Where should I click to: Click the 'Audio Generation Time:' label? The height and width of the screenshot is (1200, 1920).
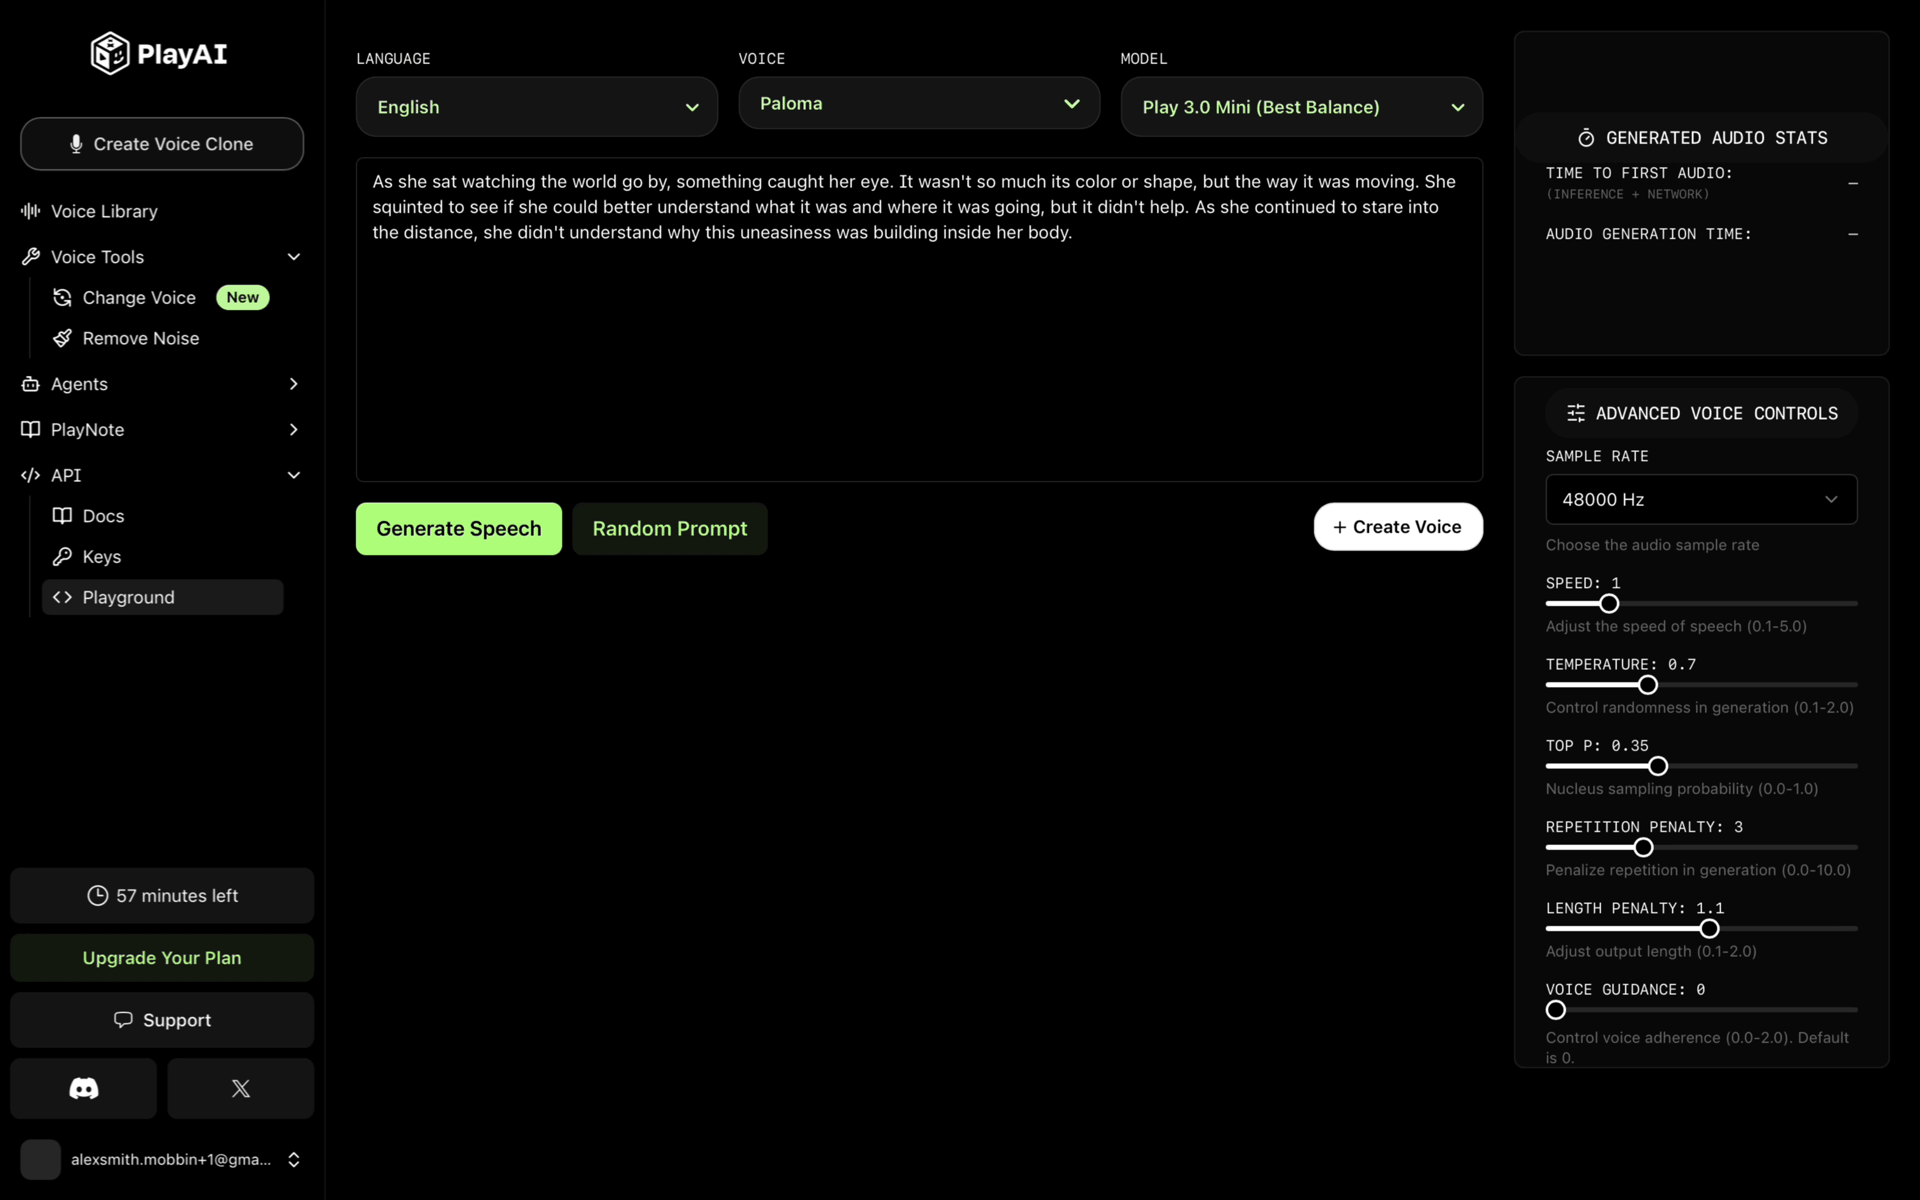point(1649,234)
